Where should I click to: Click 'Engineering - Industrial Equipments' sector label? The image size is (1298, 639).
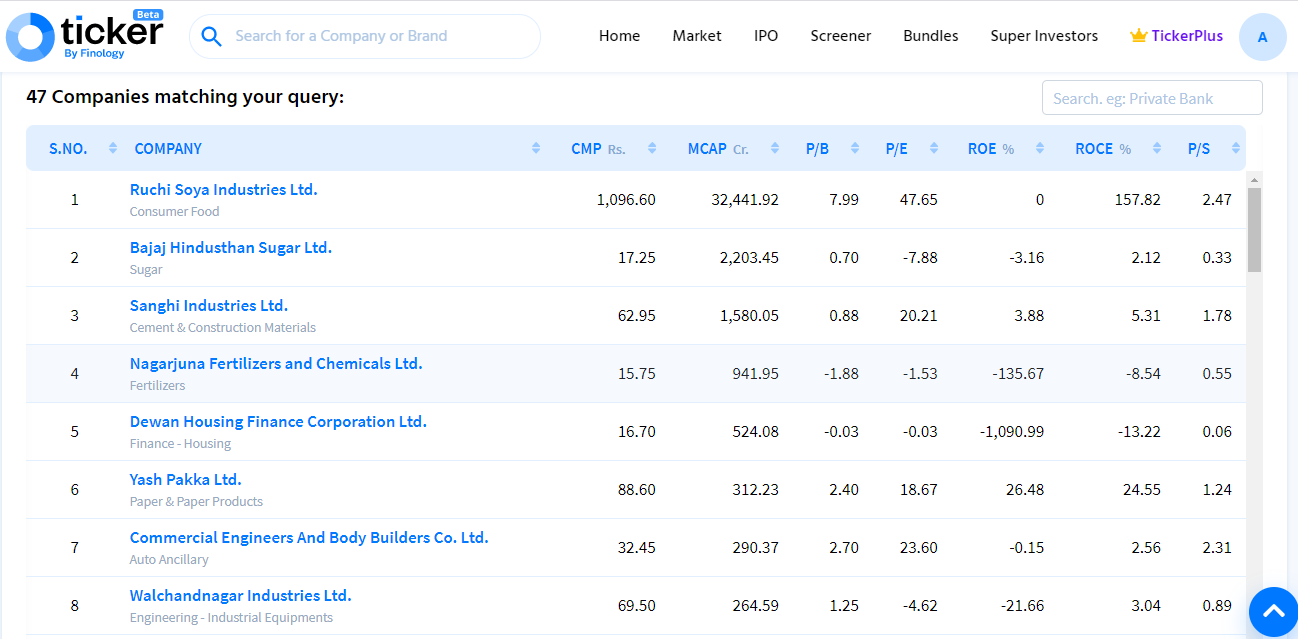[x=231, y=617]
